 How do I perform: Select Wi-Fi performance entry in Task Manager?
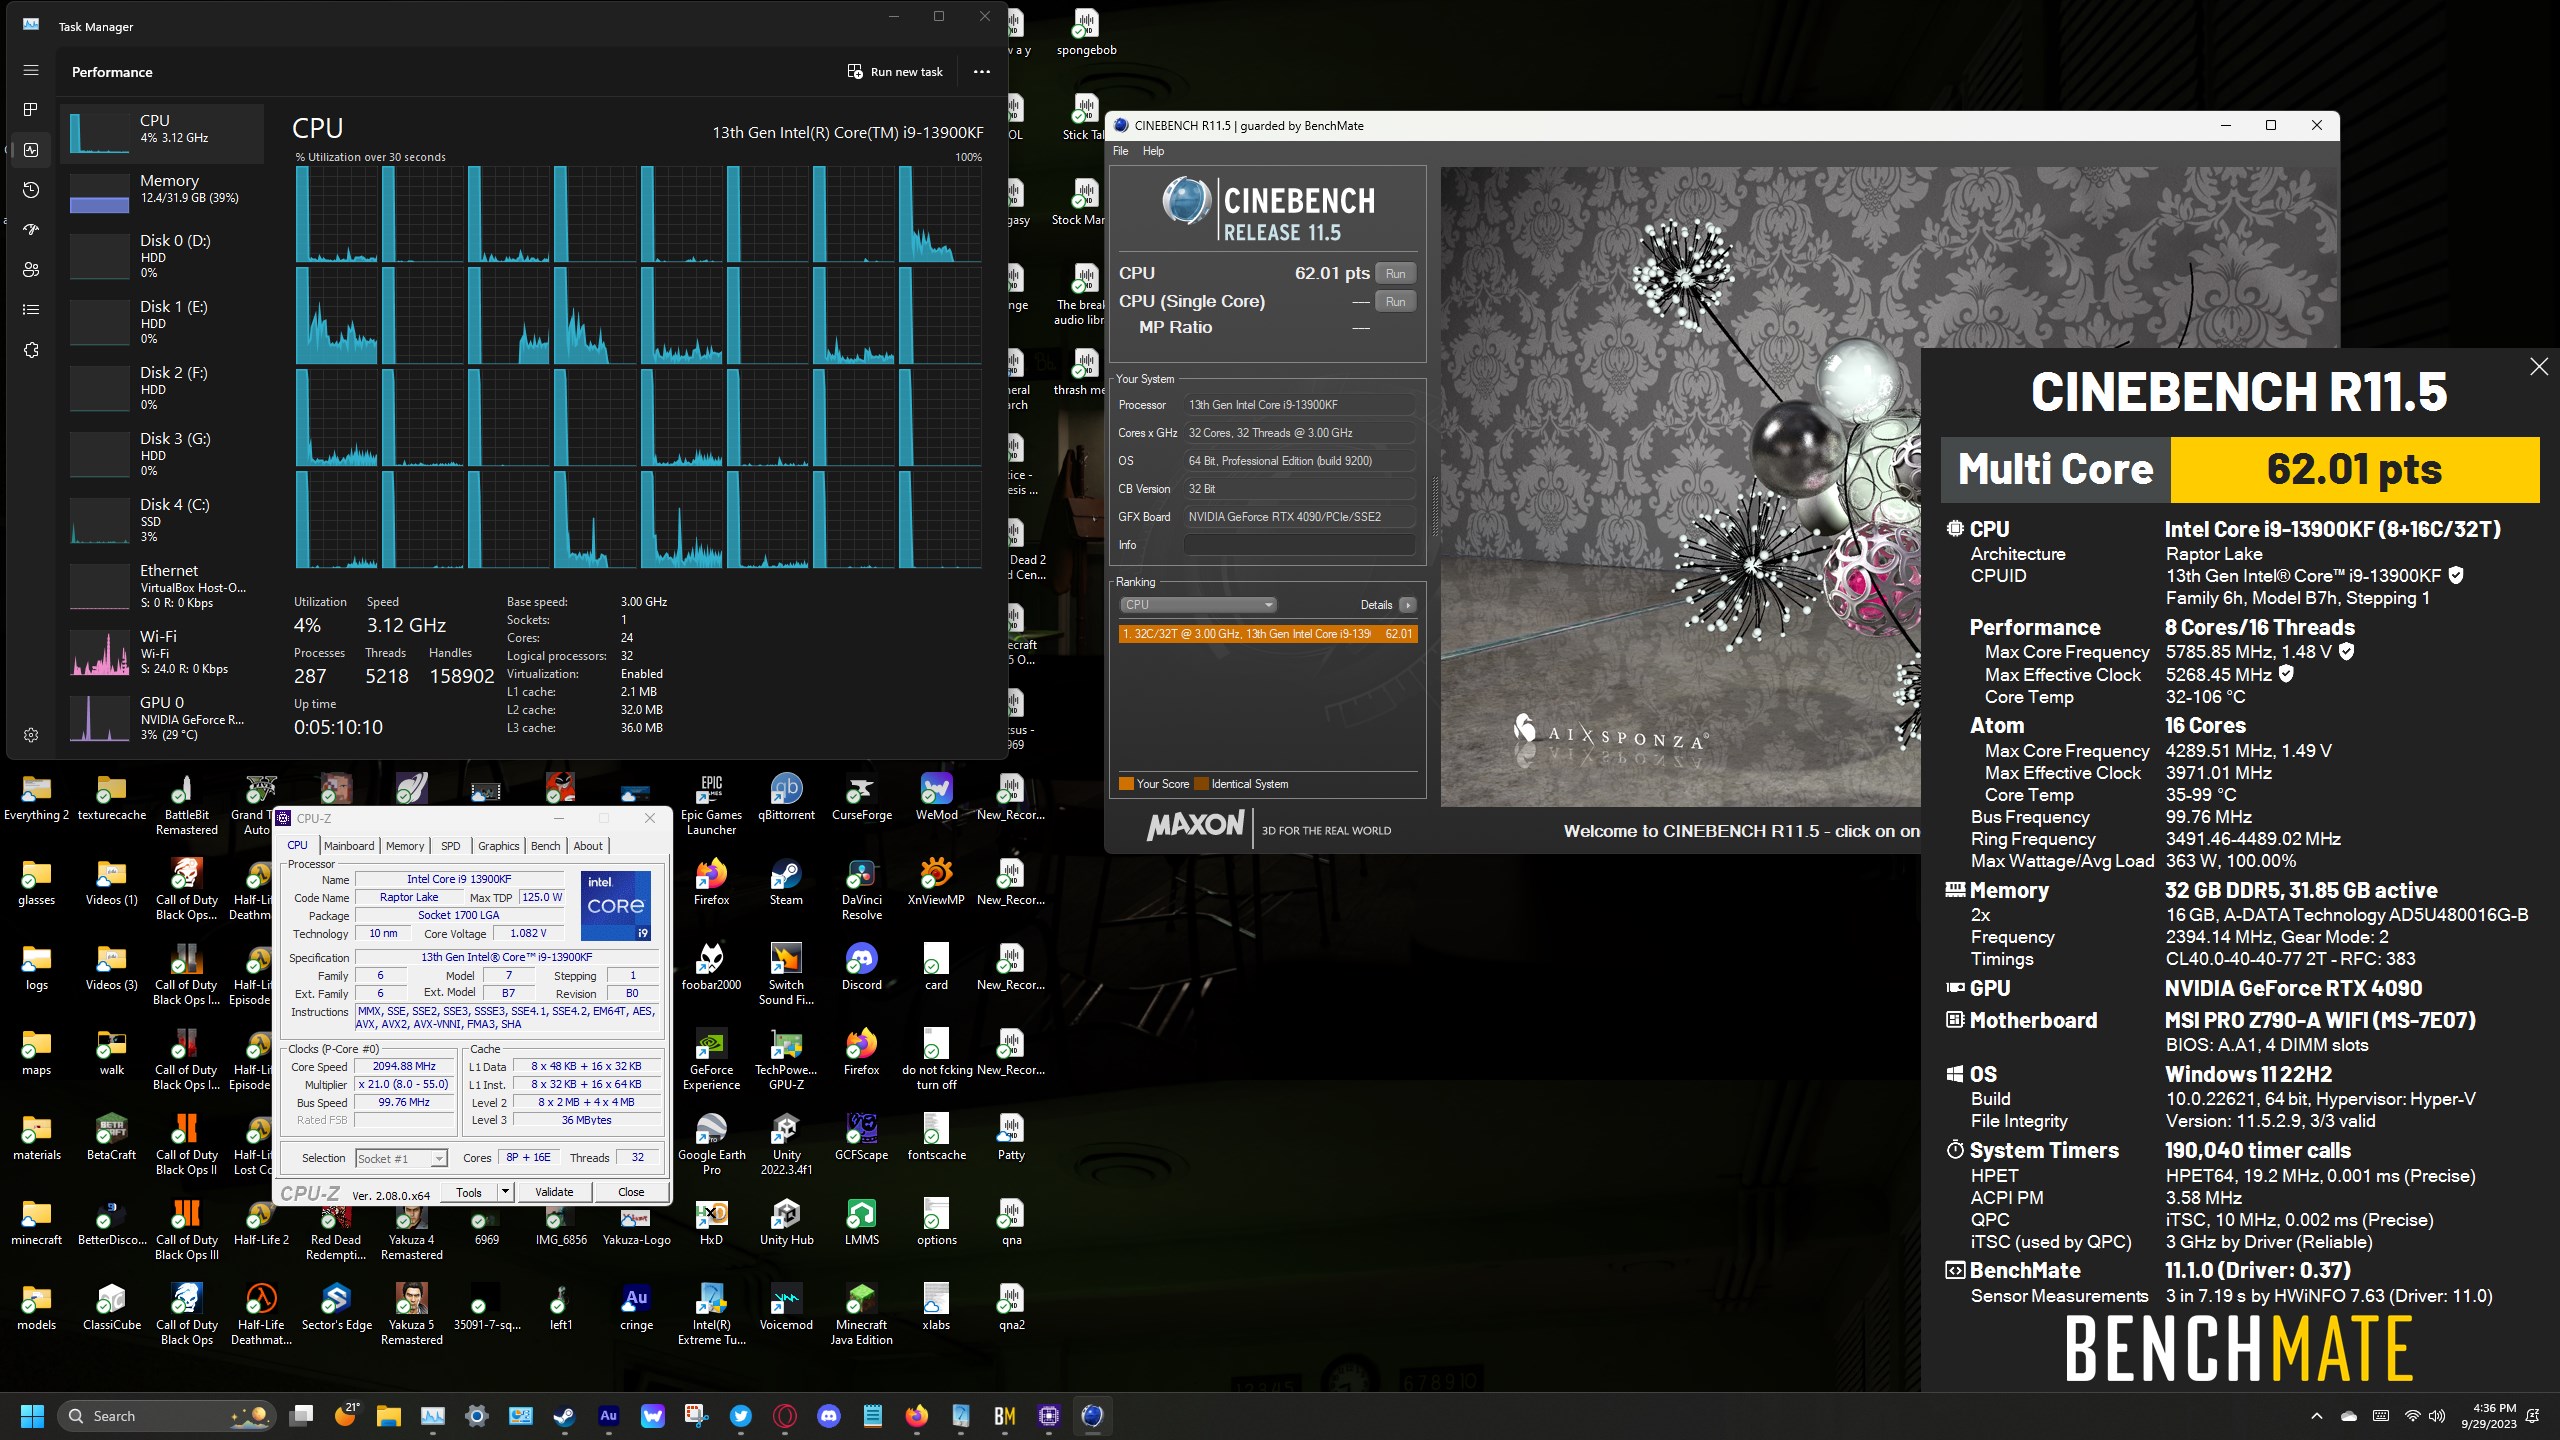pyautogui.click(x=162, y=652)
